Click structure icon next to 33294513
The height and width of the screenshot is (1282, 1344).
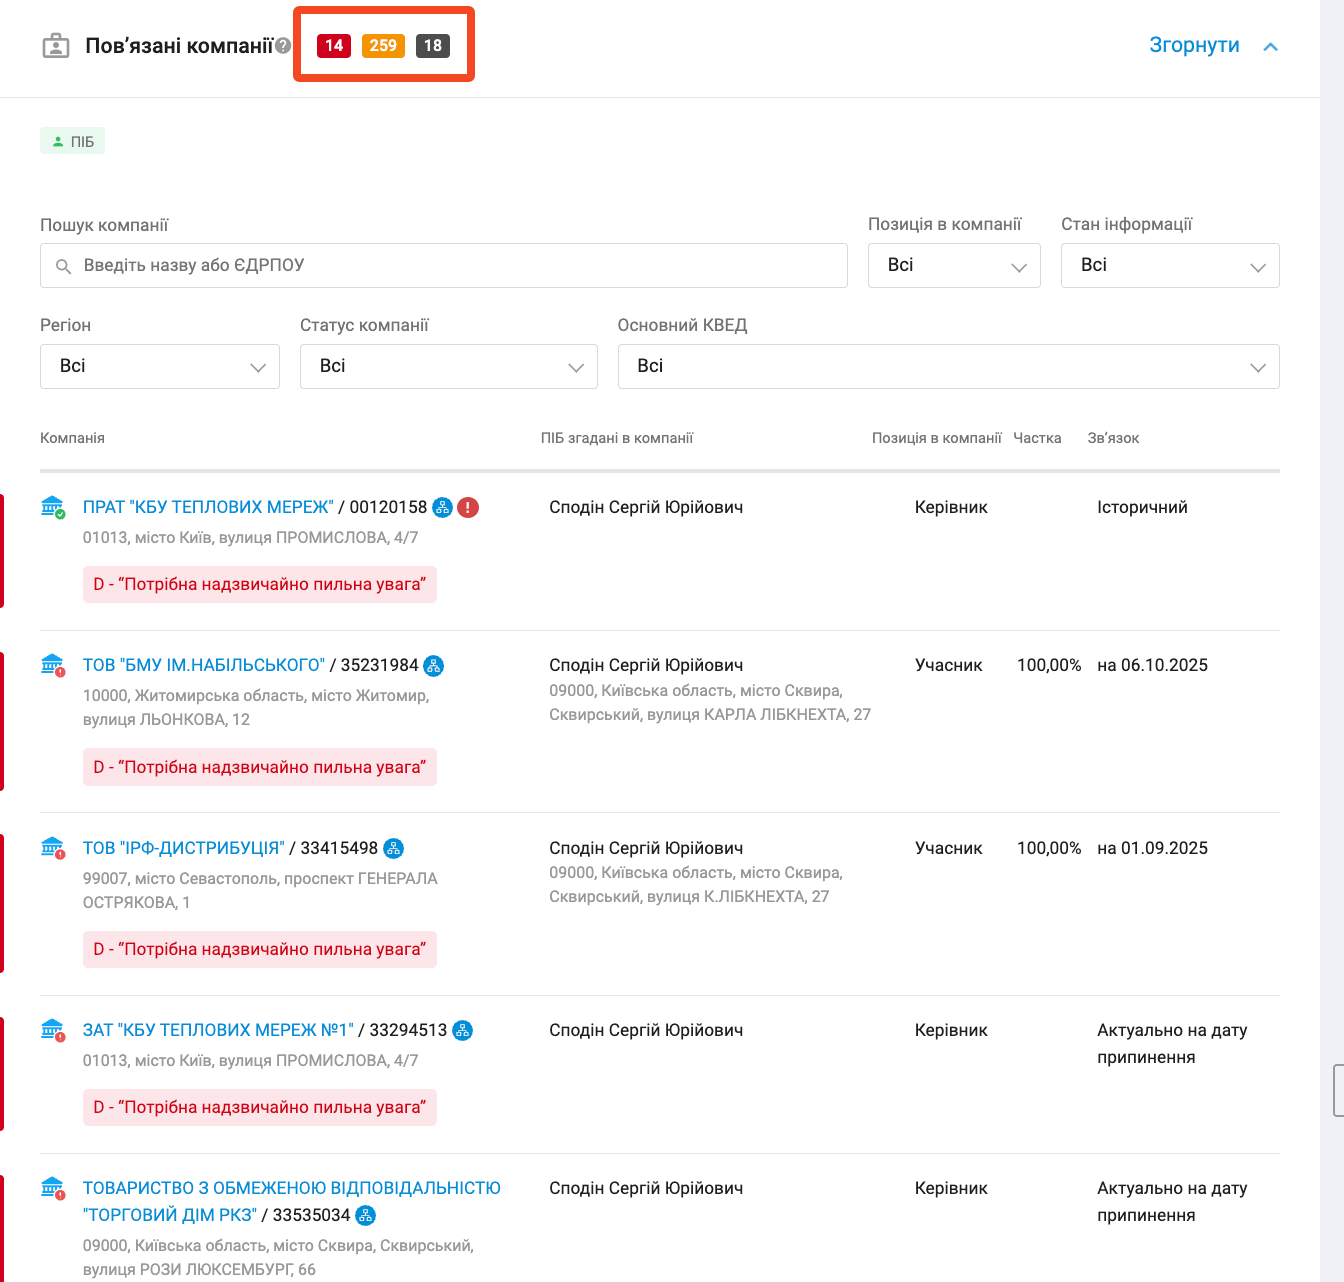tap(462, 1031)
